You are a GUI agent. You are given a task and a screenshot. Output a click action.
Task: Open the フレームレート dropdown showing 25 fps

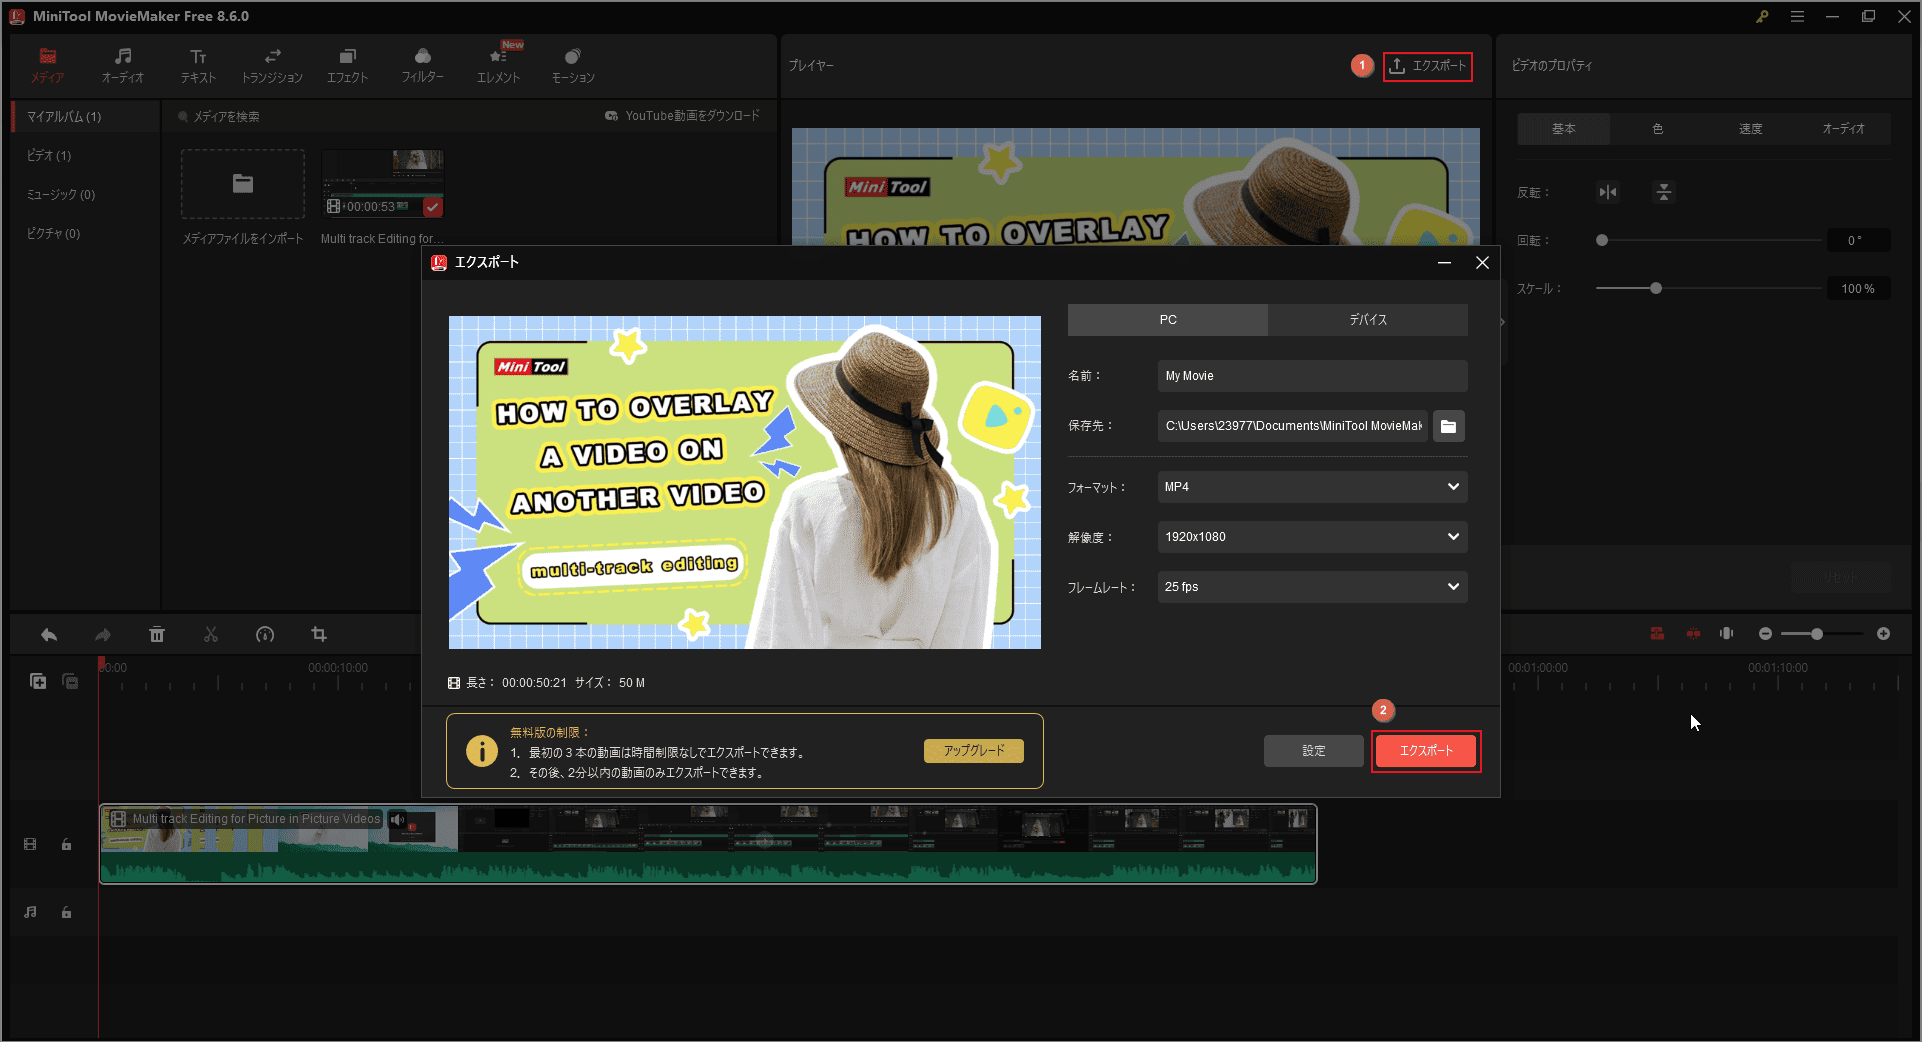(1311, 587)
